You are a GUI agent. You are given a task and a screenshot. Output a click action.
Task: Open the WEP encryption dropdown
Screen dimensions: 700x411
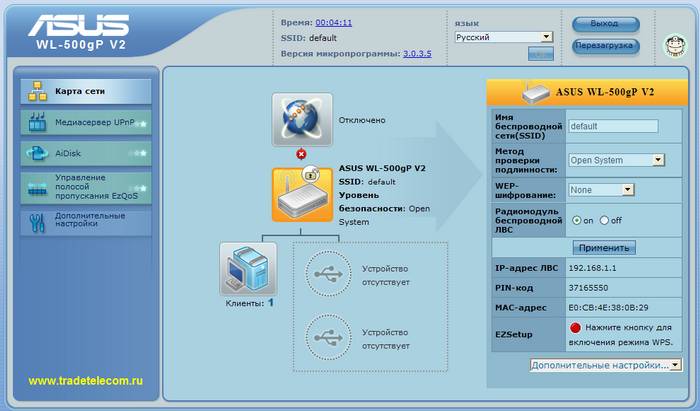(x=601, y=188)
